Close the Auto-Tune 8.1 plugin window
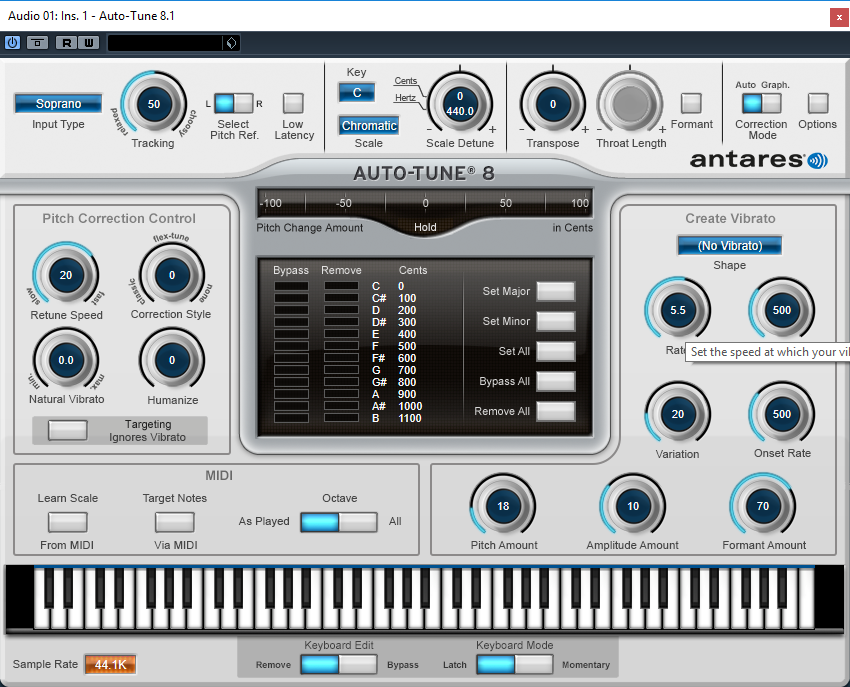 pyautogui.click(x=839, y=17)
